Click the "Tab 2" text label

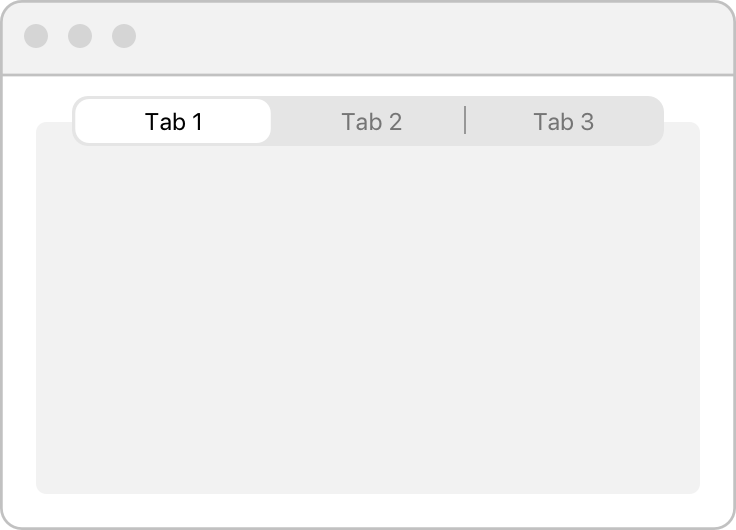[x=371, y=122]
